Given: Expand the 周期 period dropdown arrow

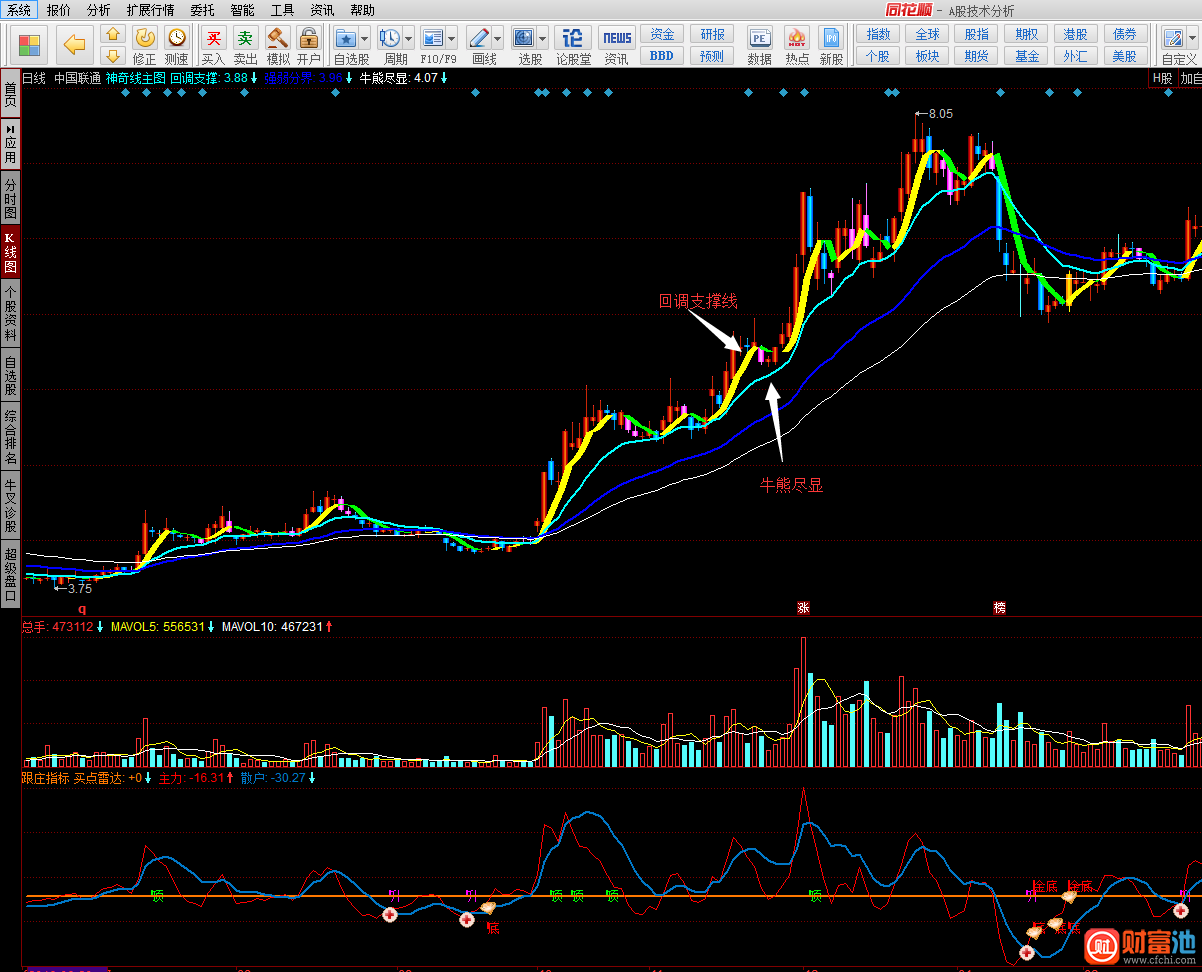Looking at the screenshot, I should click(x=408, y=39).
